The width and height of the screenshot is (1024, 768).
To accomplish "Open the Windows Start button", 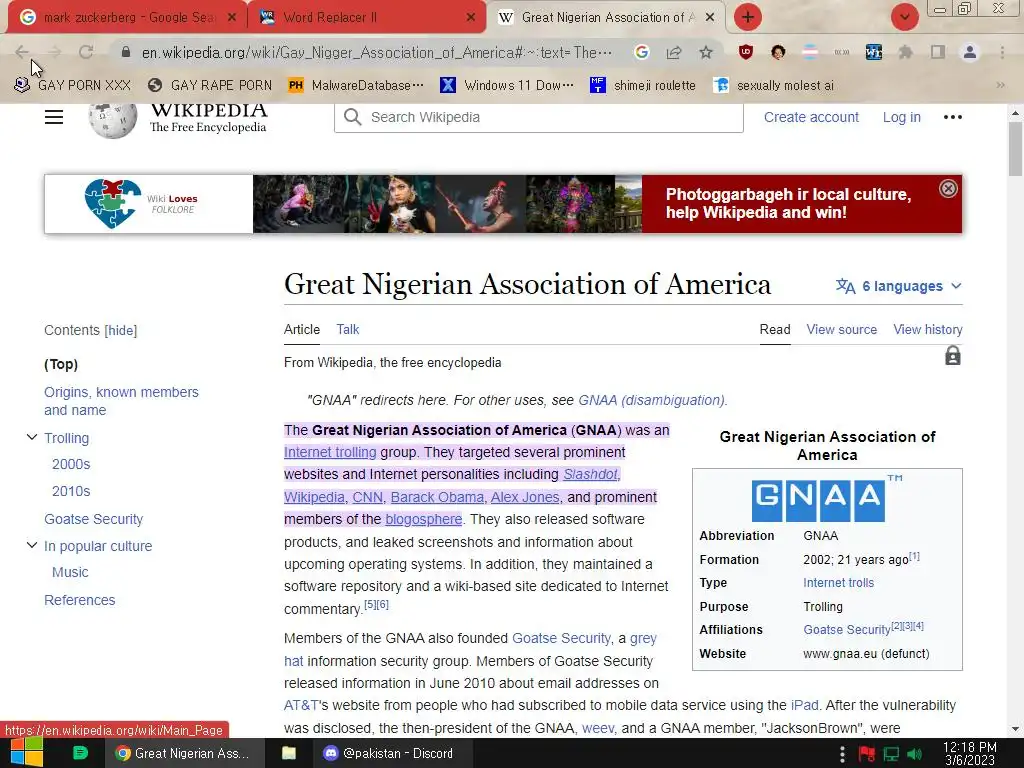I will (26, 753).
